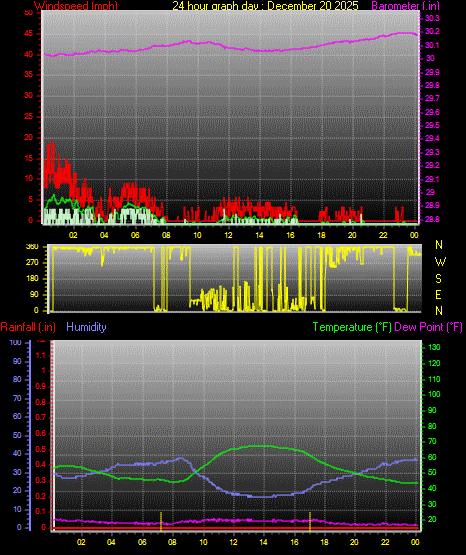This screenshot has width=466, height=555.
Task: Select the '270' wind direction axis value
Action: click(x=32, y=263)
